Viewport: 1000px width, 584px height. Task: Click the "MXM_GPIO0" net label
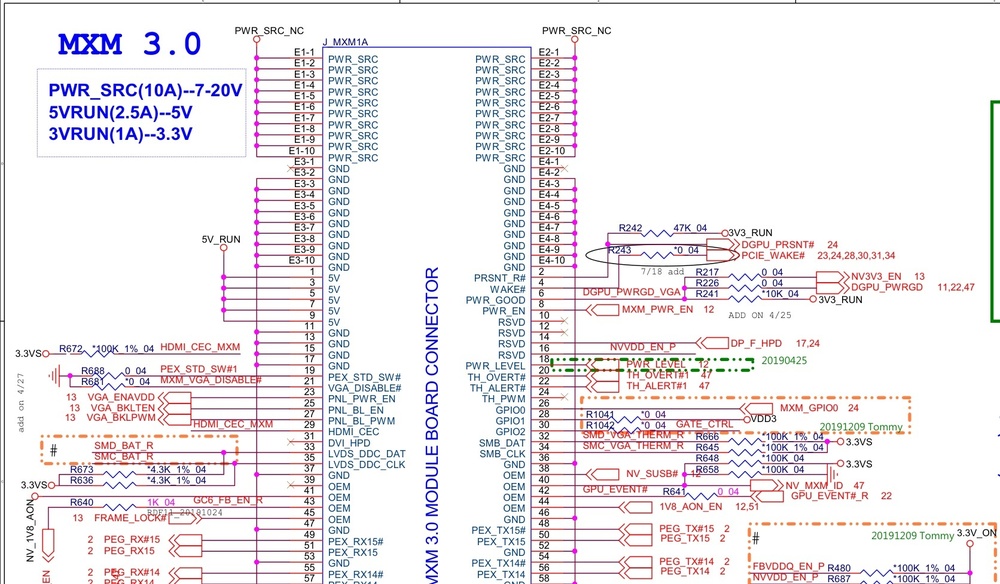click(x=809, y=408)
